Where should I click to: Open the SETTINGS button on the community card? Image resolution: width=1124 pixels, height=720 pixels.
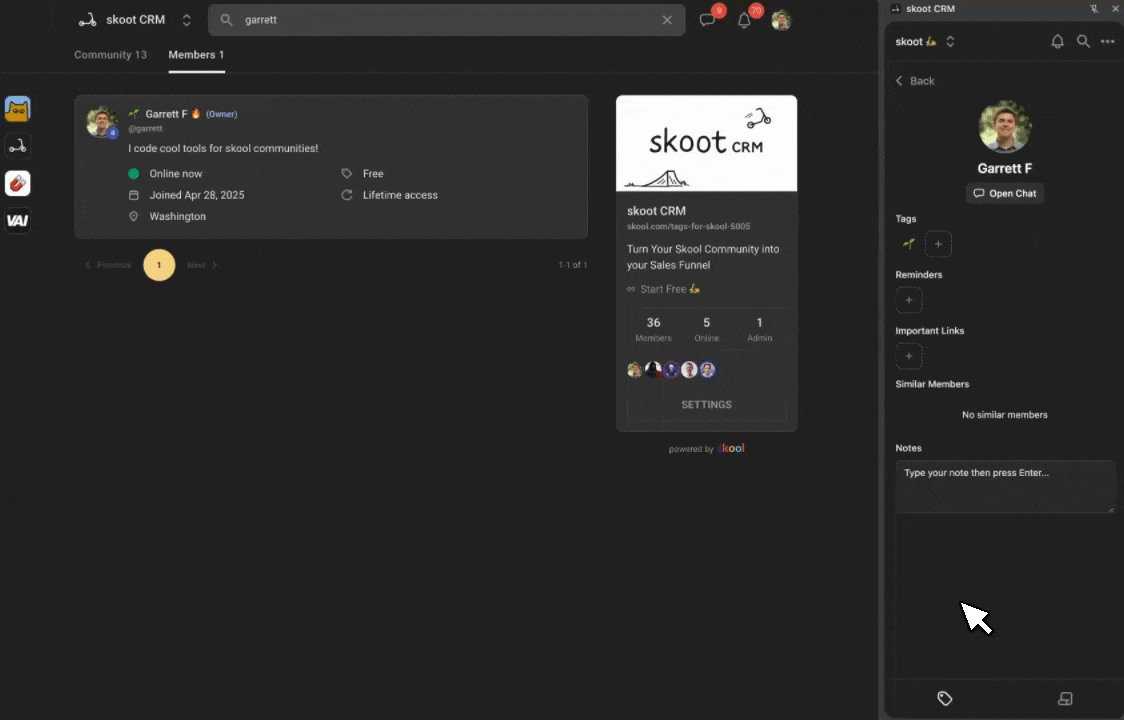[706, 404]
